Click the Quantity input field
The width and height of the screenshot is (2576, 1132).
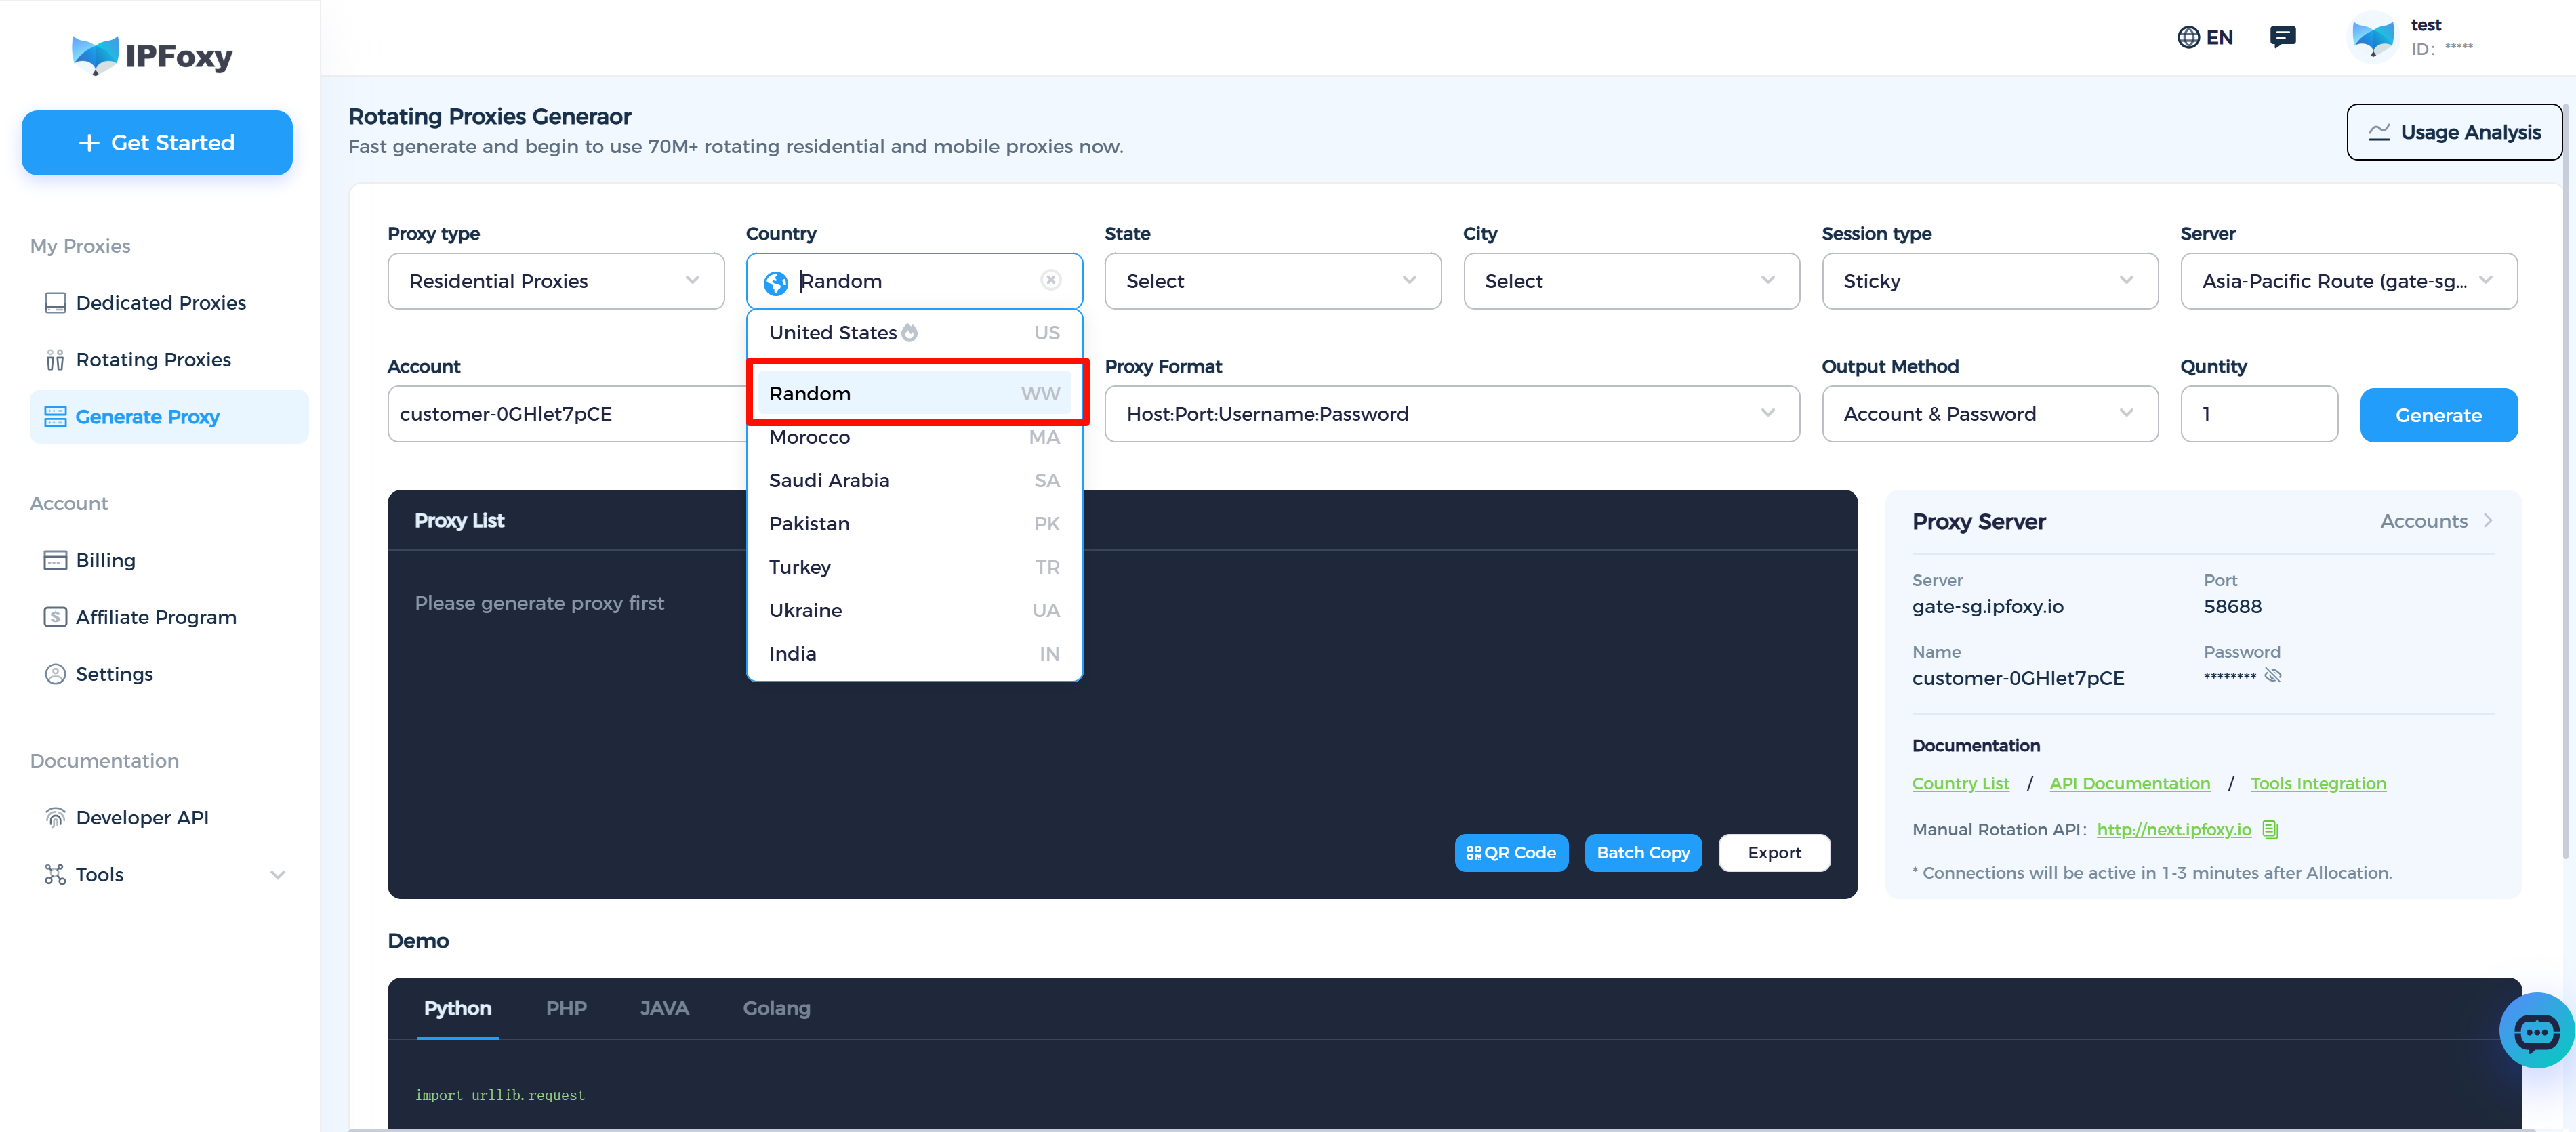tap(2259, 413)
